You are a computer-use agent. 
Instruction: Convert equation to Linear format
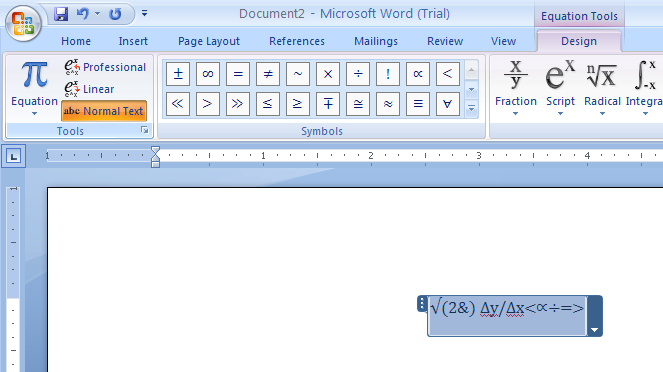click(89, 89)
